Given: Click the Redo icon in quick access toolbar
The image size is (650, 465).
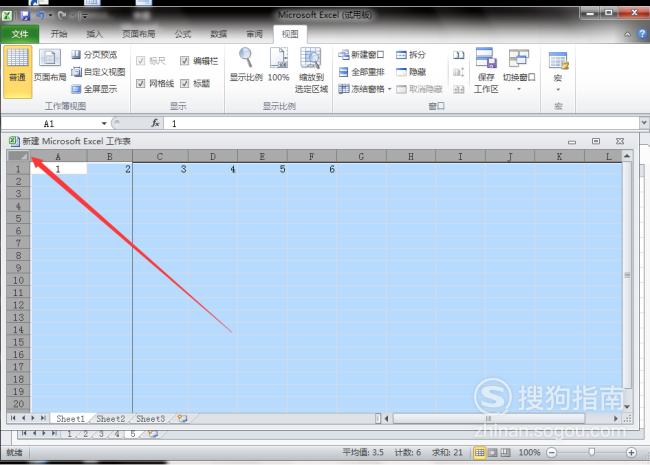Looking at the screenshot, I should click(62, 16).
